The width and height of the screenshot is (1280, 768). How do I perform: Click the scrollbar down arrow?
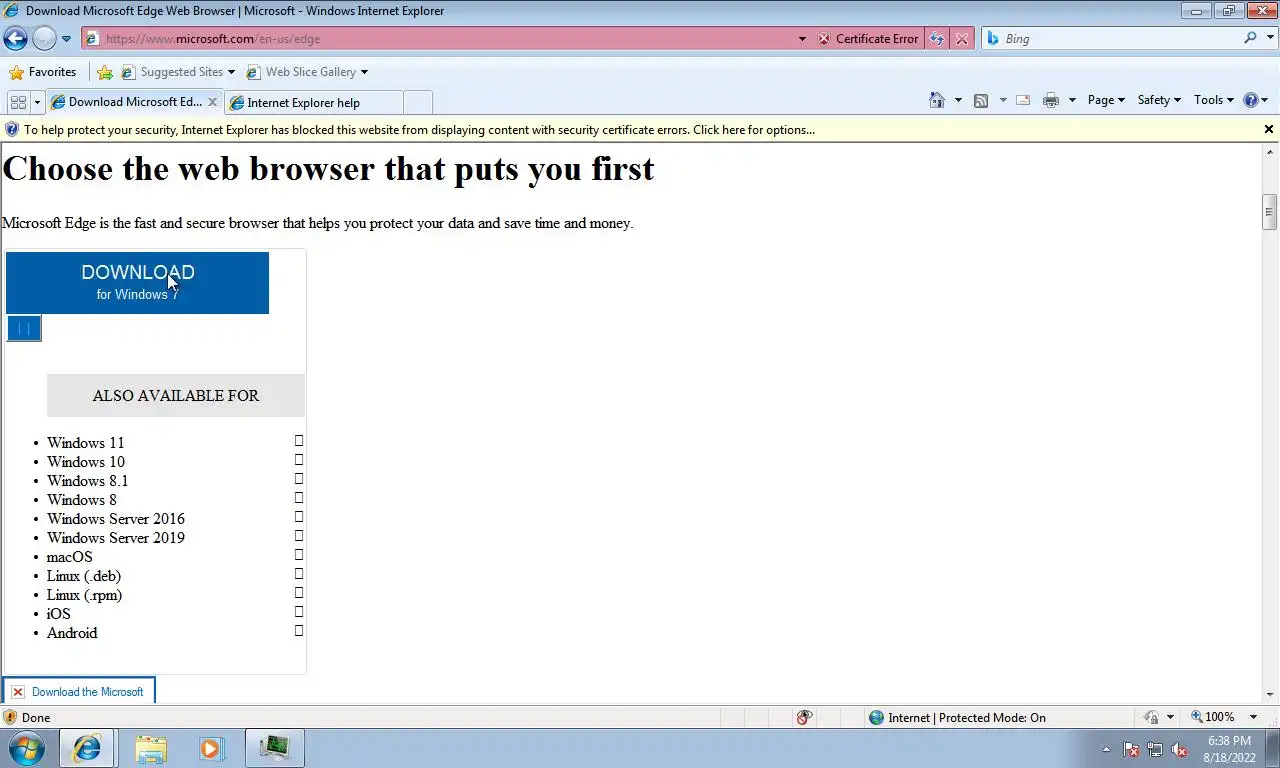point(1270,695)
